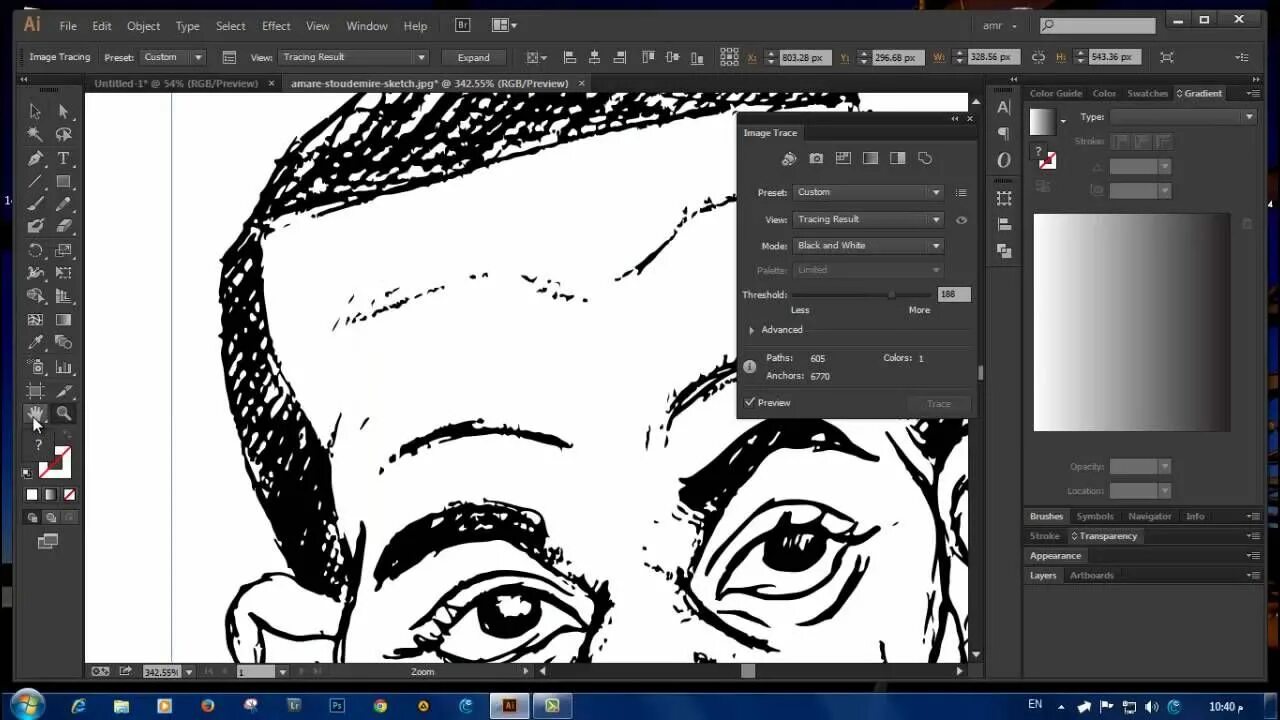Click the None fill mode button in toolbox
The image size is (1280, 720).
pos(69,495)
